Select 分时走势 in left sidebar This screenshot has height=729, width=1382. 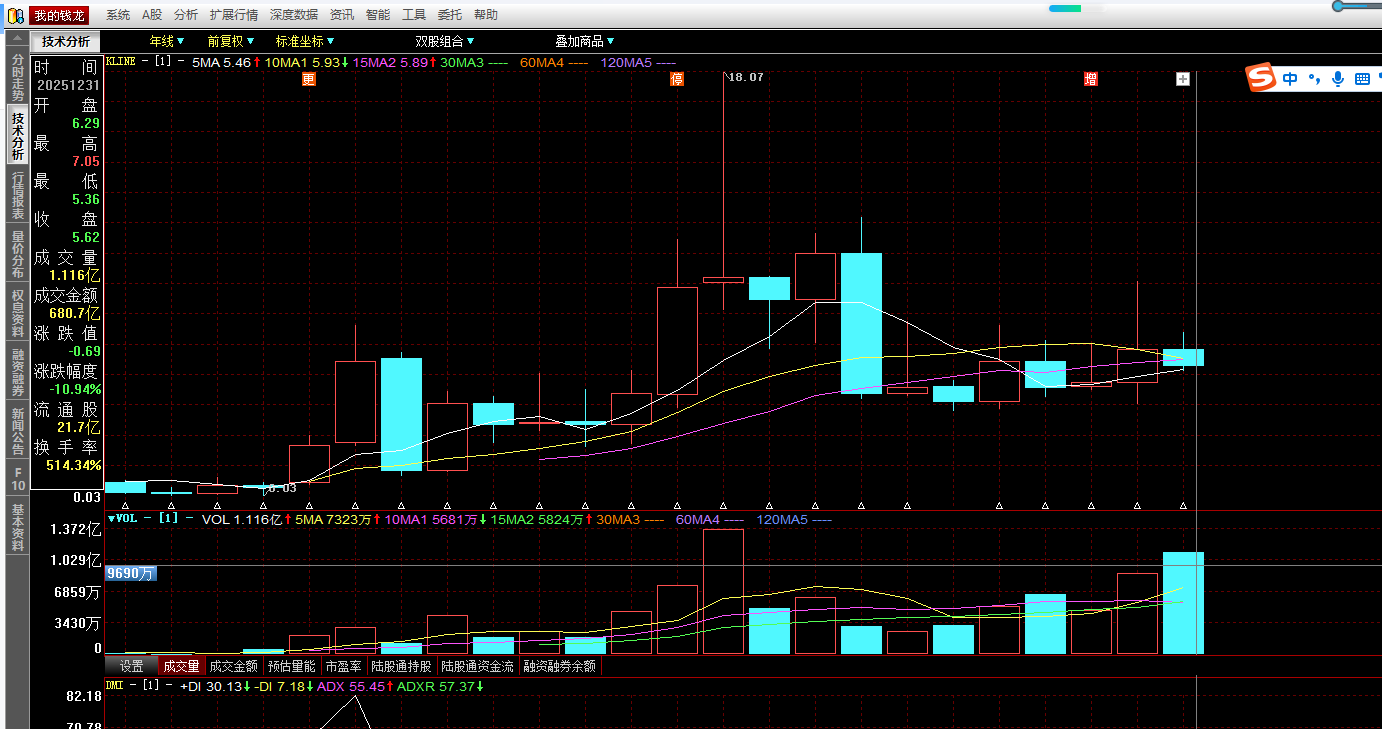[18, 77]
